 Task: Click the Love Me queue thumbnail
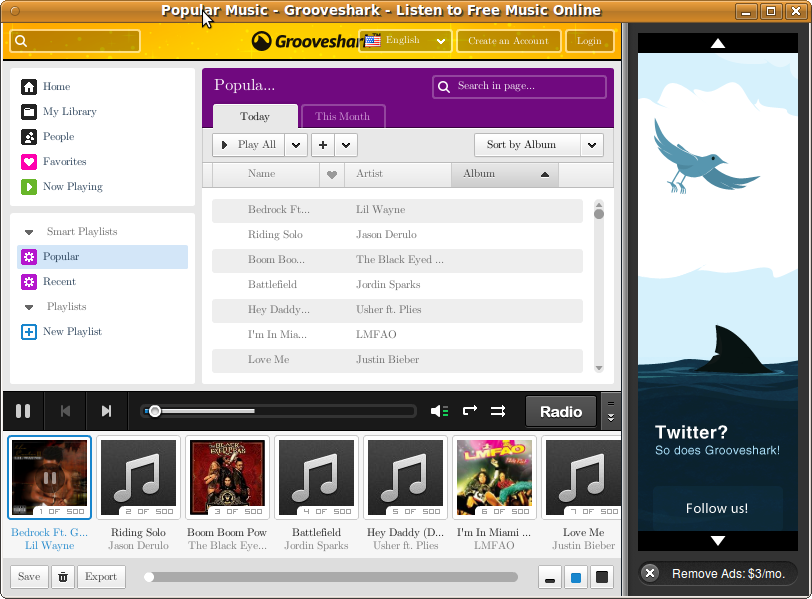click(x=582, y=477)
